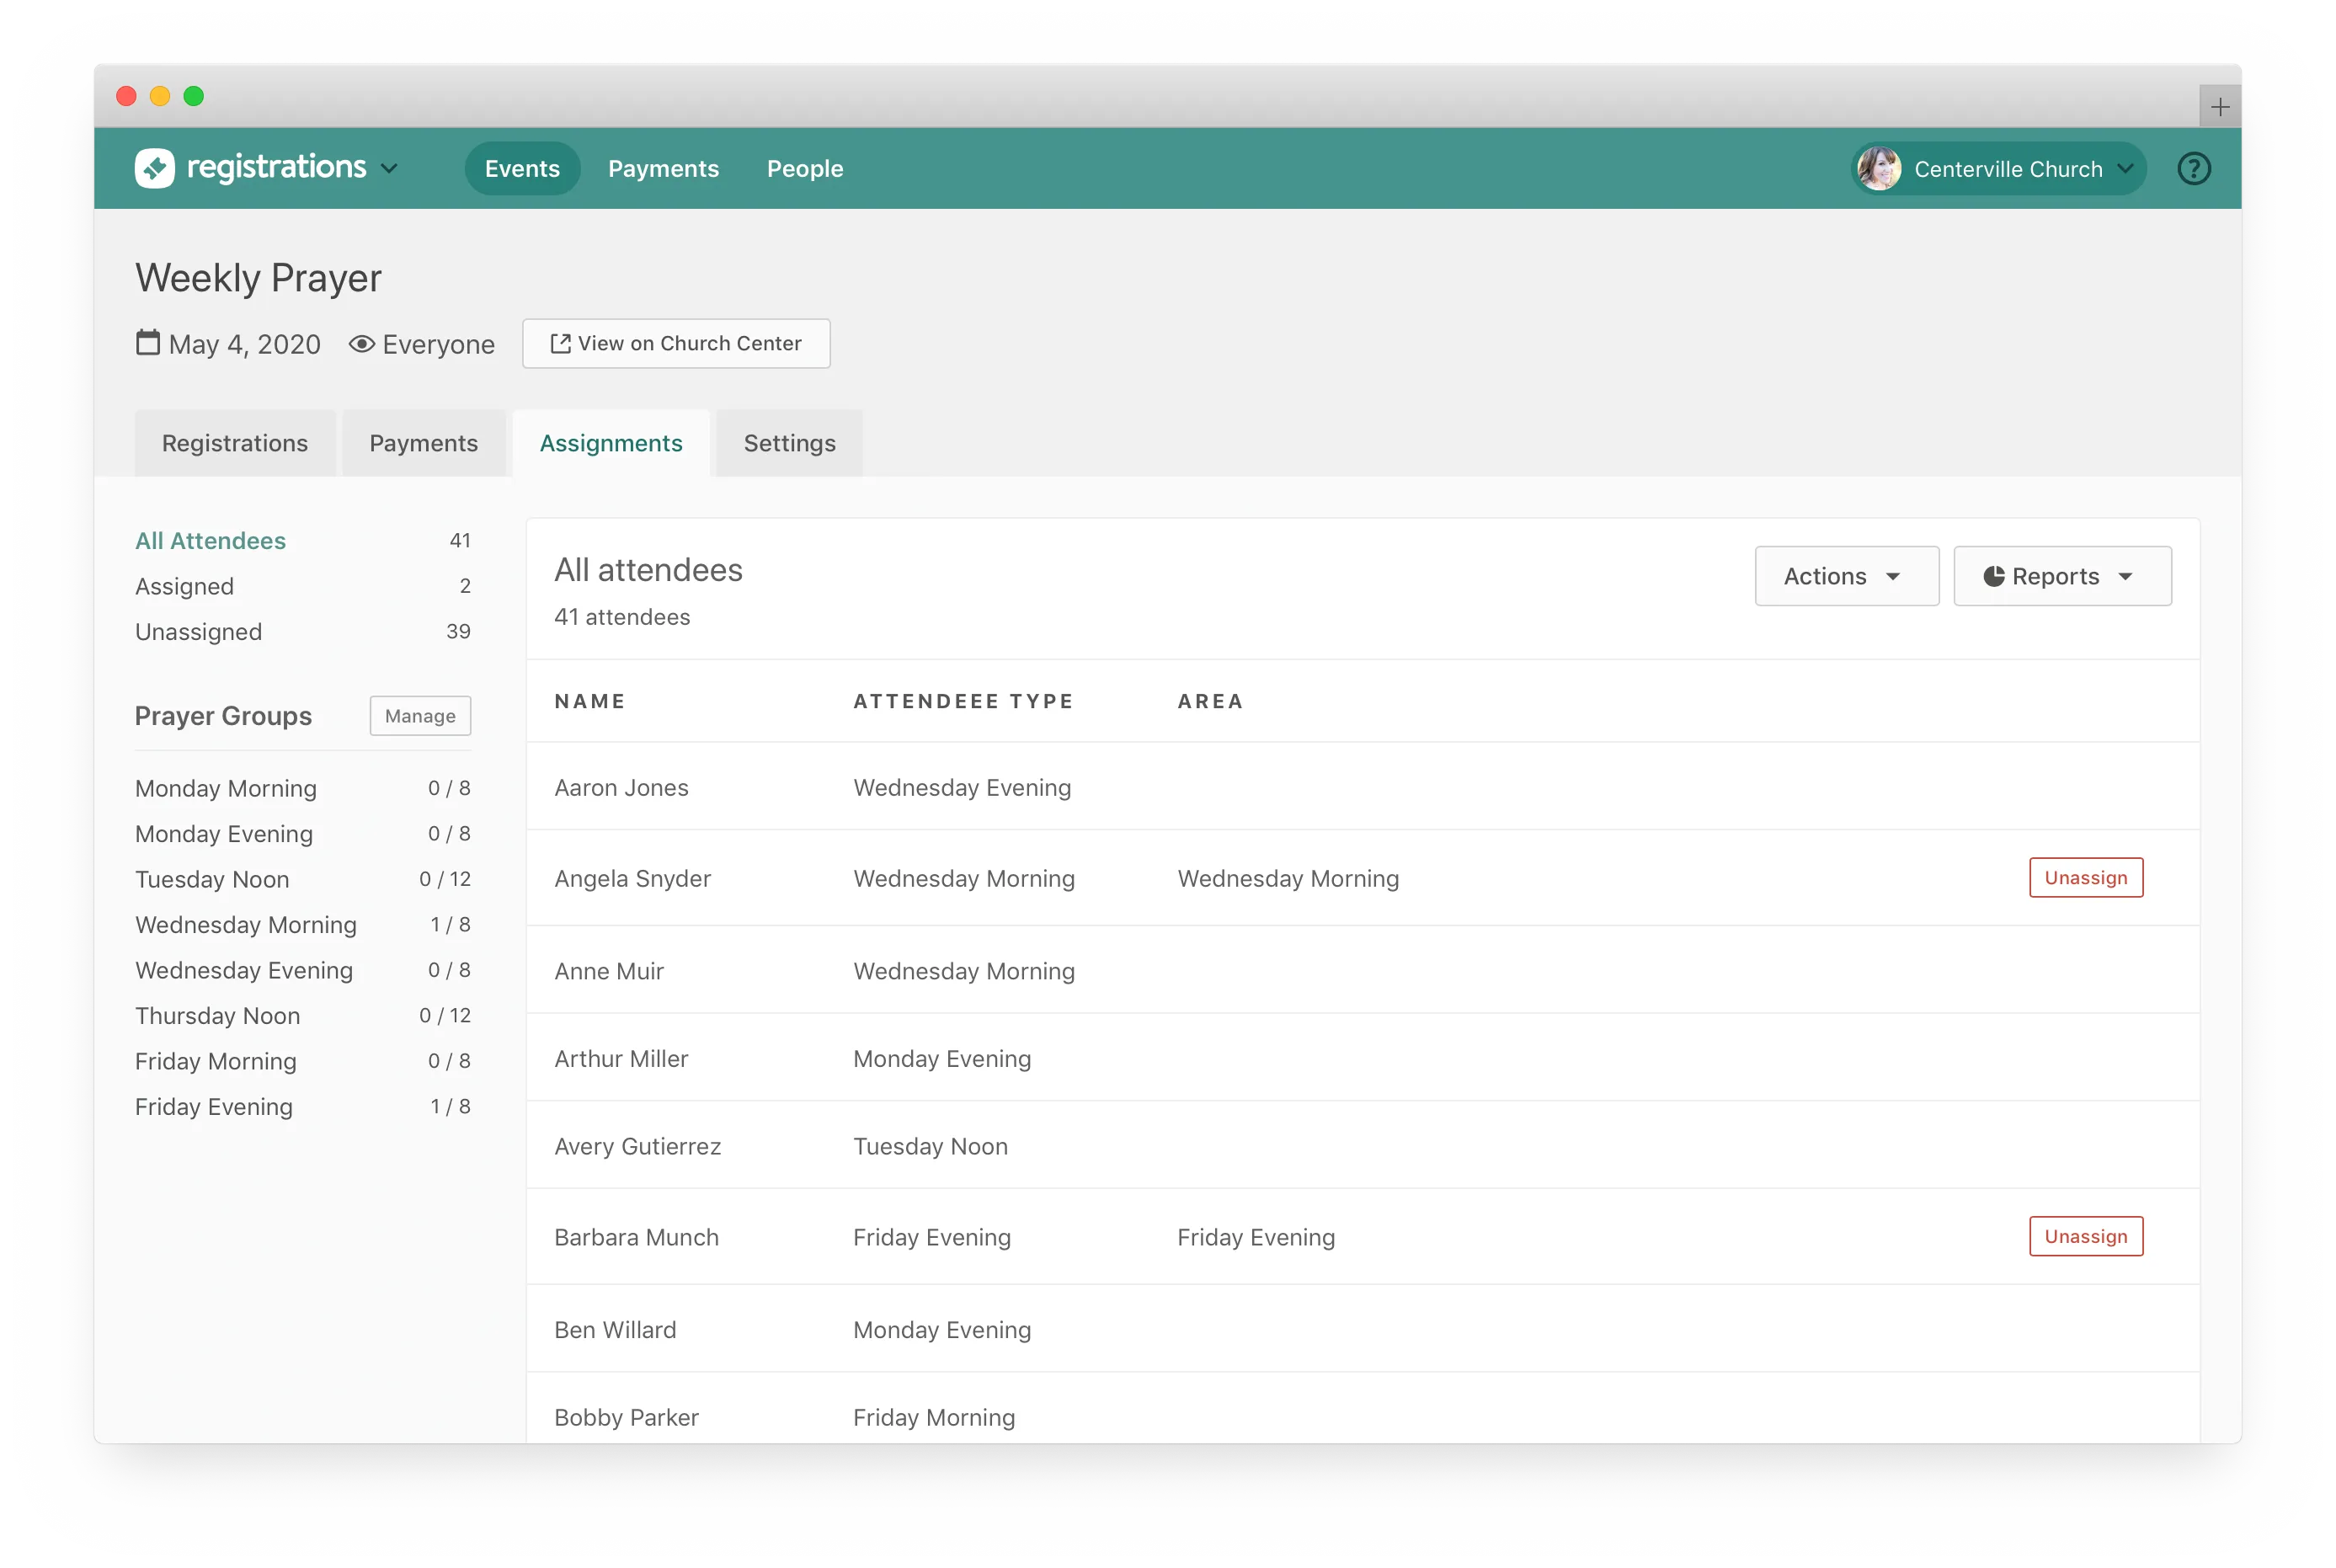Click the pie chart icon on Reports

(1993, 576)
